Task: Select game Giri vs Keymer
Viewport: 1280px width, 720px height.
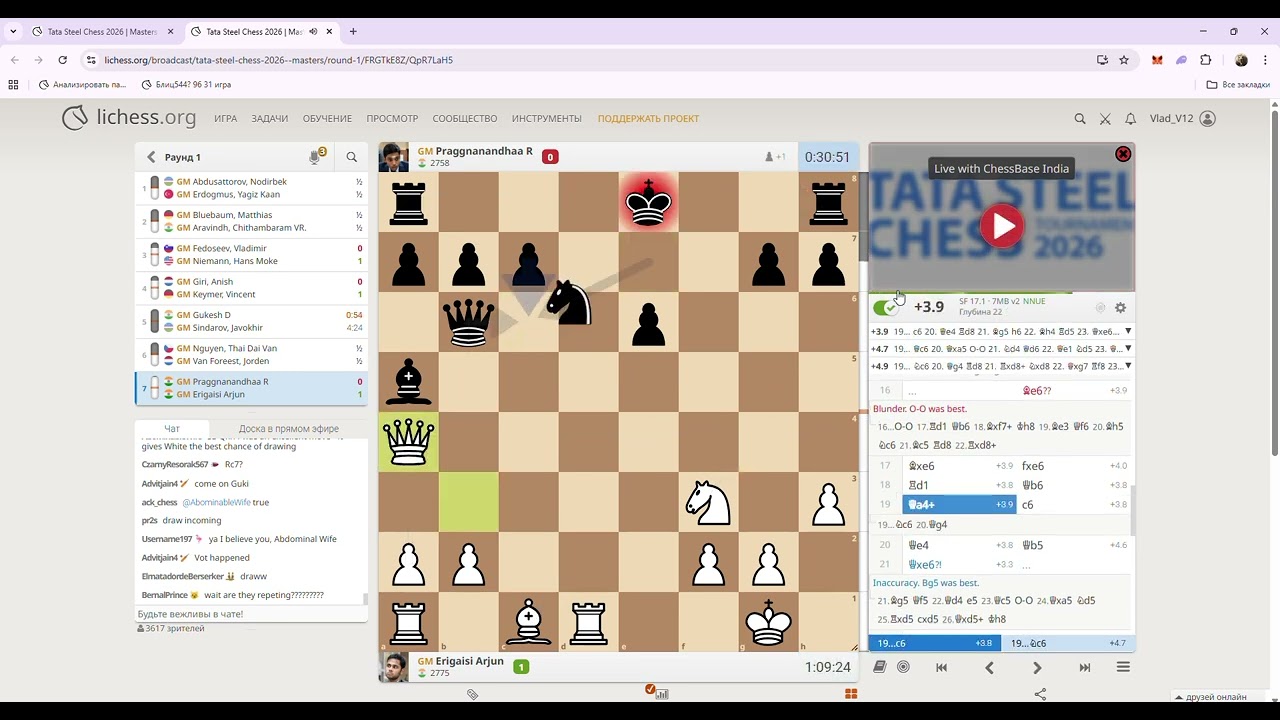Action: pos(251,288)
